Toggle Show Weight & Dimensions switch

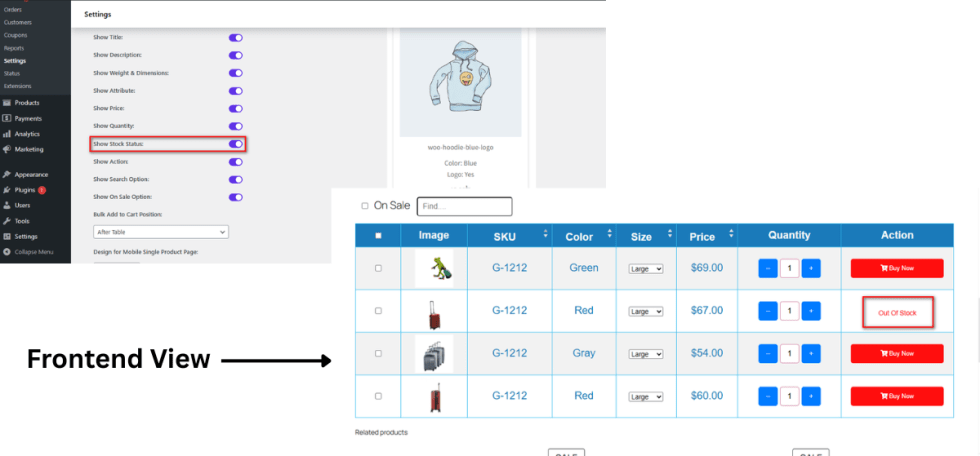click(x=236, y=73)
